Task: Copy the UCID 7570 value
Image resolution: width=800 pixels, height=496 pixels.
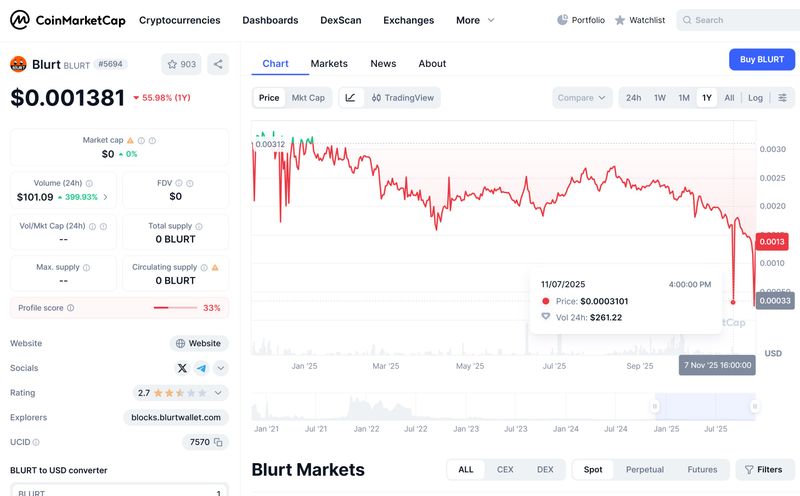Action: click(x=219, y=442)
